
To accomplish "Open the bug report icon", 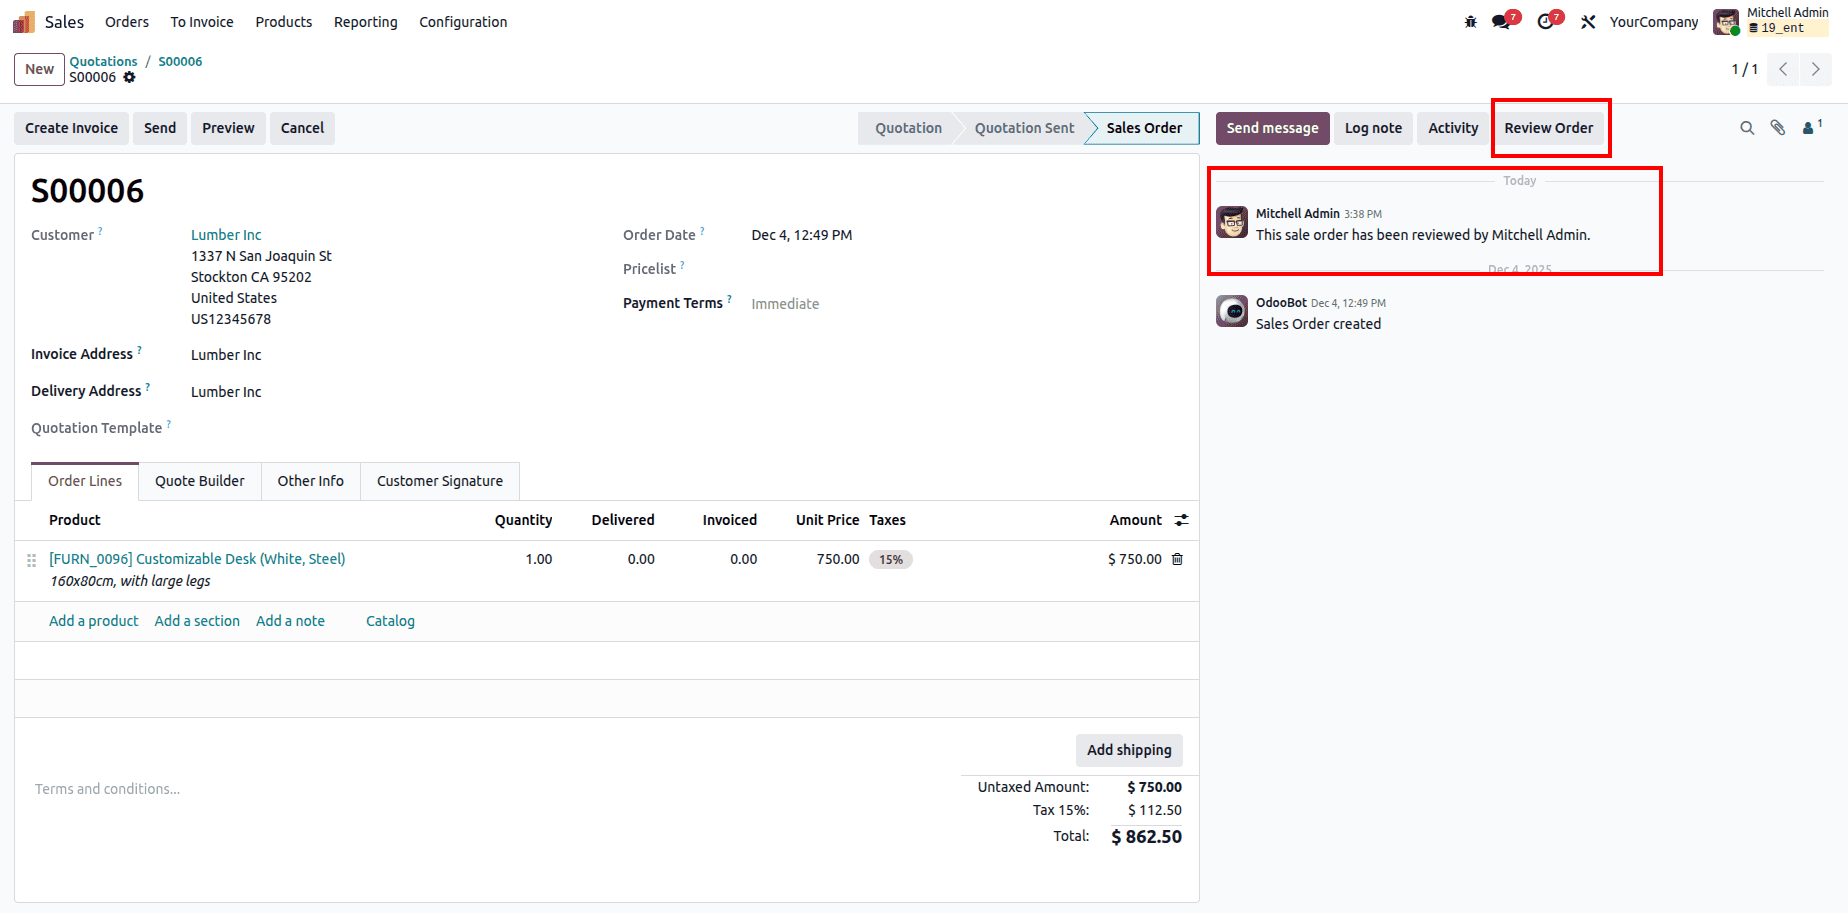I will [x=1470, y=21].
